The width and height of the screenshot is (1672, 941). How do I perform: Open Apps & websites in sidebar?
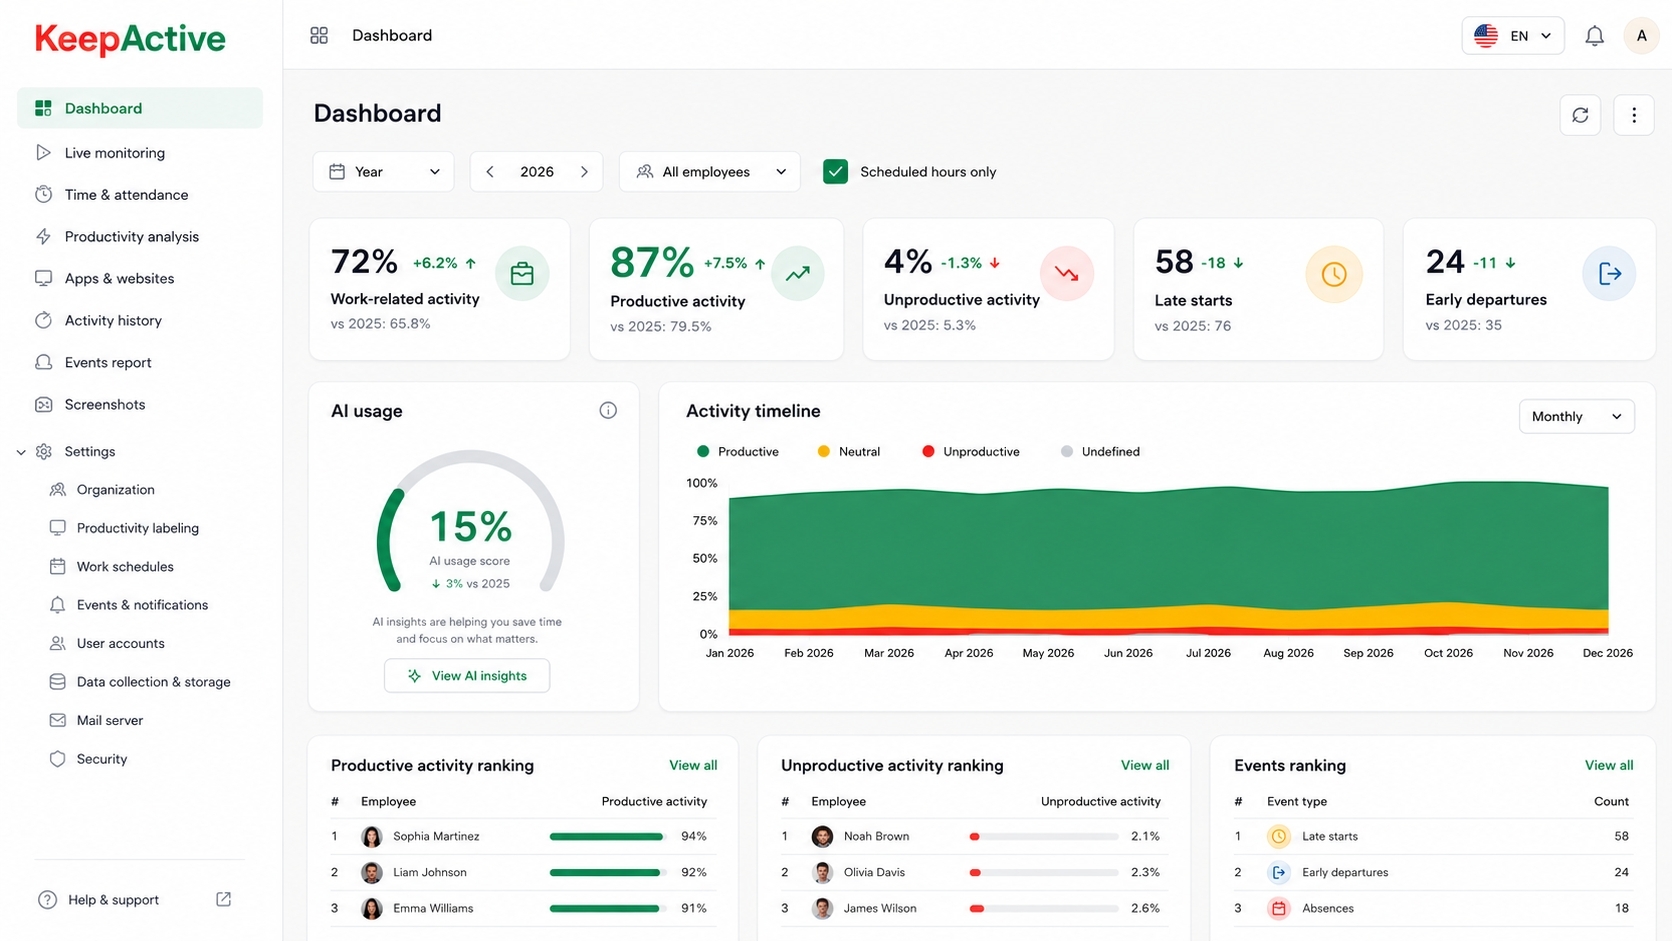[x=140, y=279]
